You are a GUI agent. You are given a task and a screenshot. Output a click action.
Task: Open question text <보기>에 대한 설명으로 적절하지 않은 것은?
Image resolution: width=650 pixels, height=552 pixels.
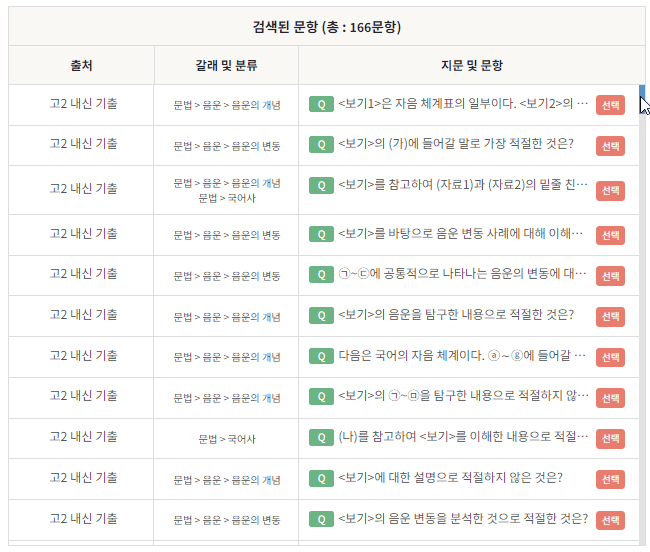[x=451, y=477]
